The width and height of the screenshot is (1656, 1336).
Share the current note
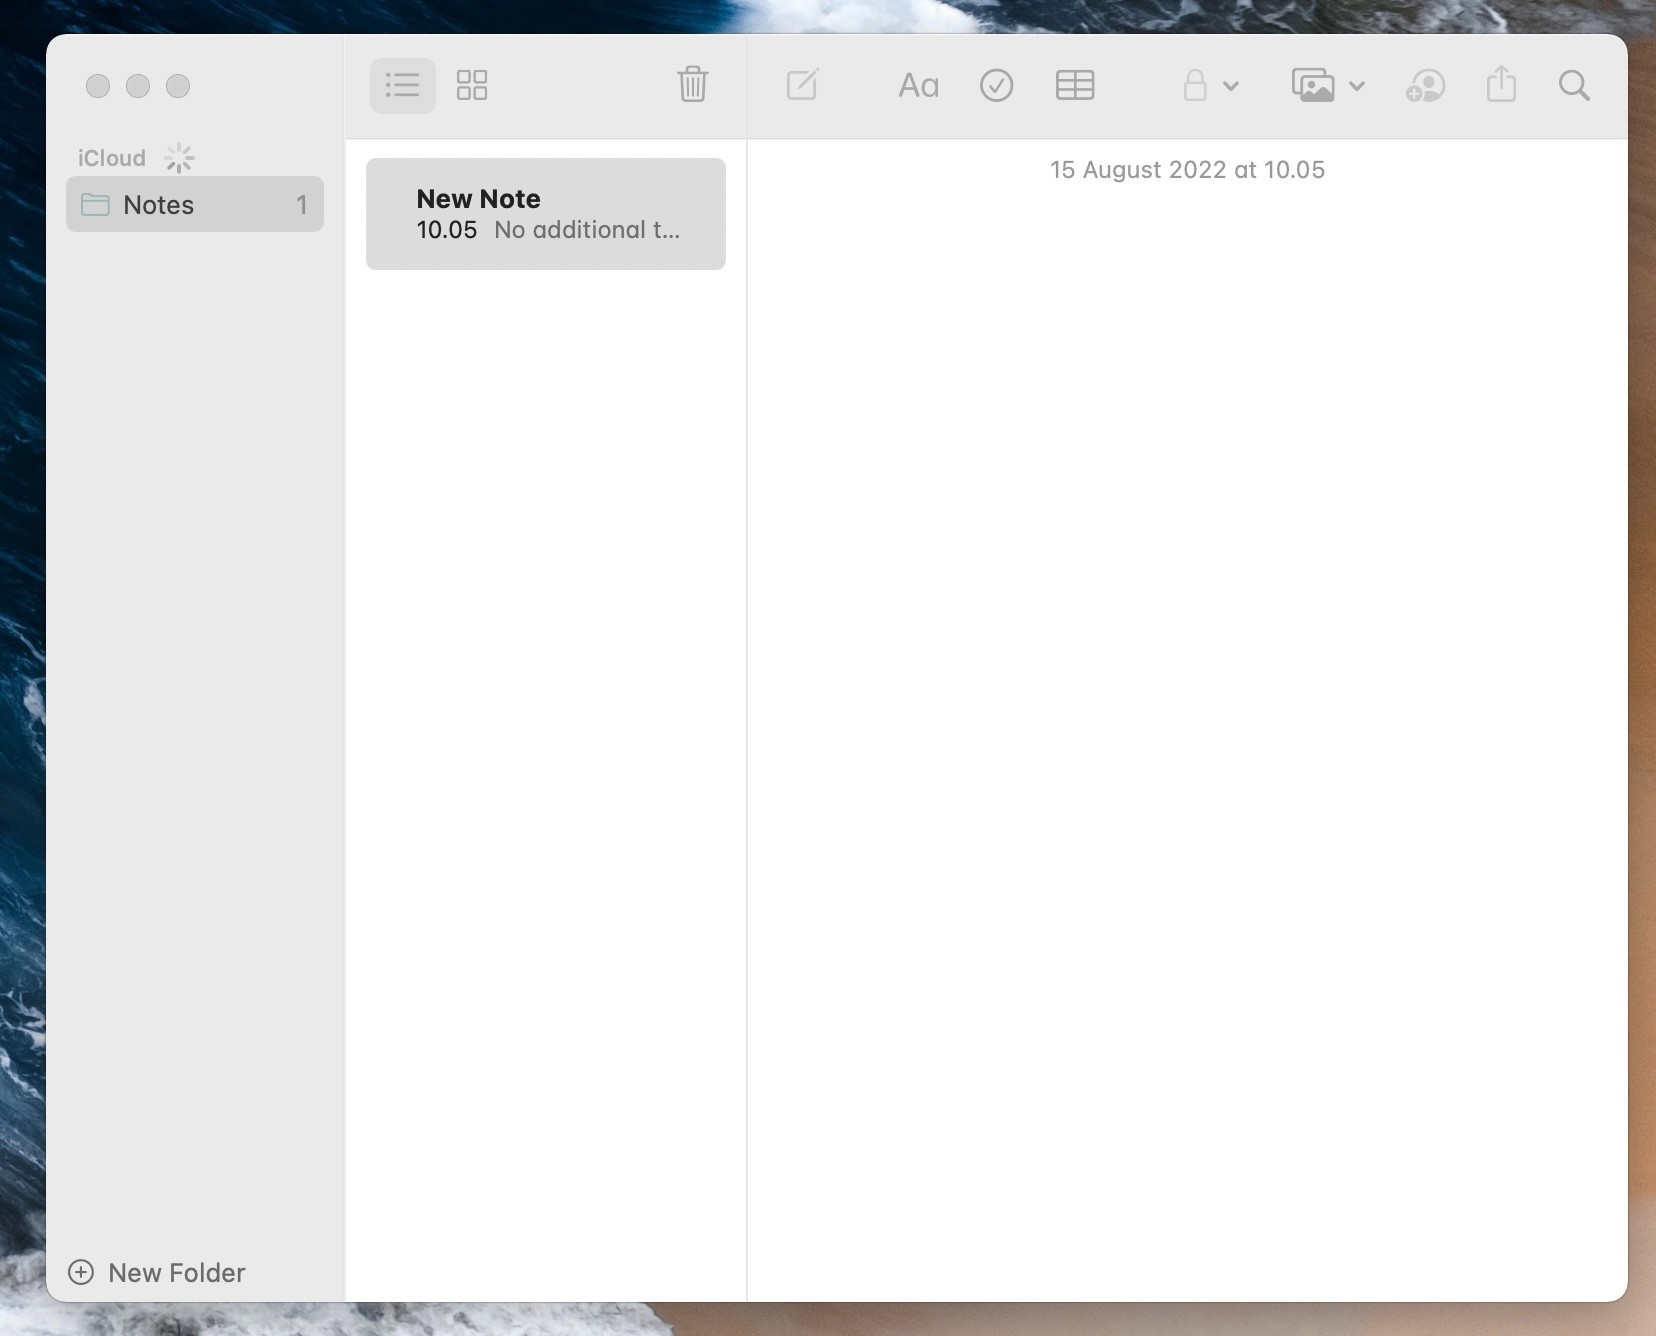pyautogui.click(x=1500, y=85)
